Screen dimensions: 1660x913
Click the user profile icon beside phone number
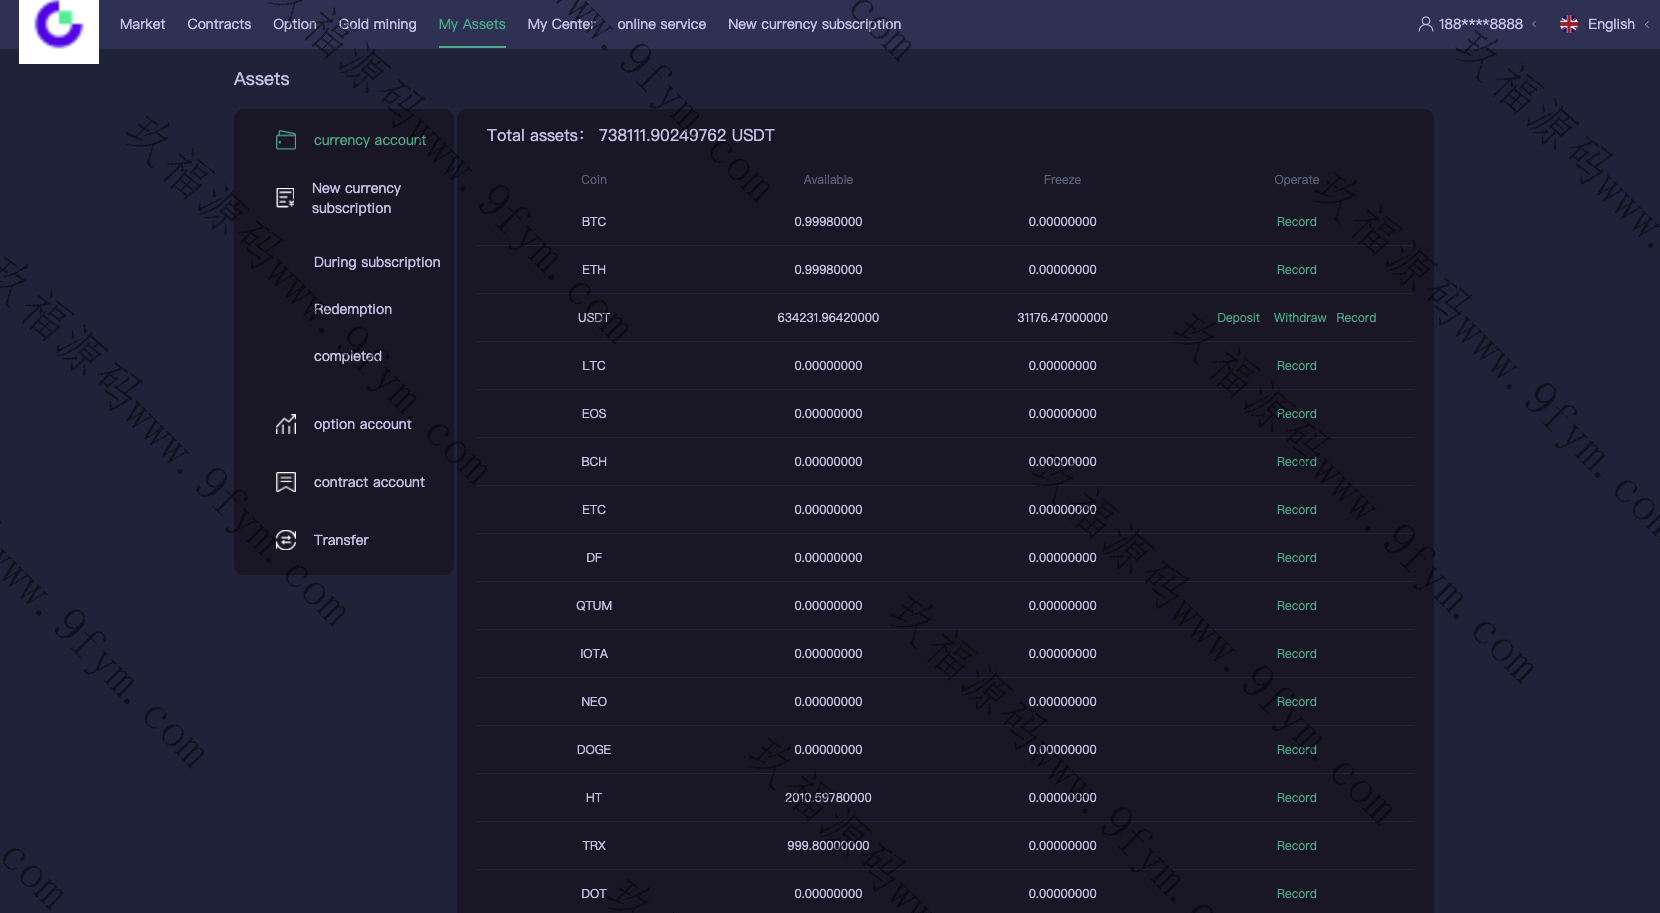[x=1425, y=24]
